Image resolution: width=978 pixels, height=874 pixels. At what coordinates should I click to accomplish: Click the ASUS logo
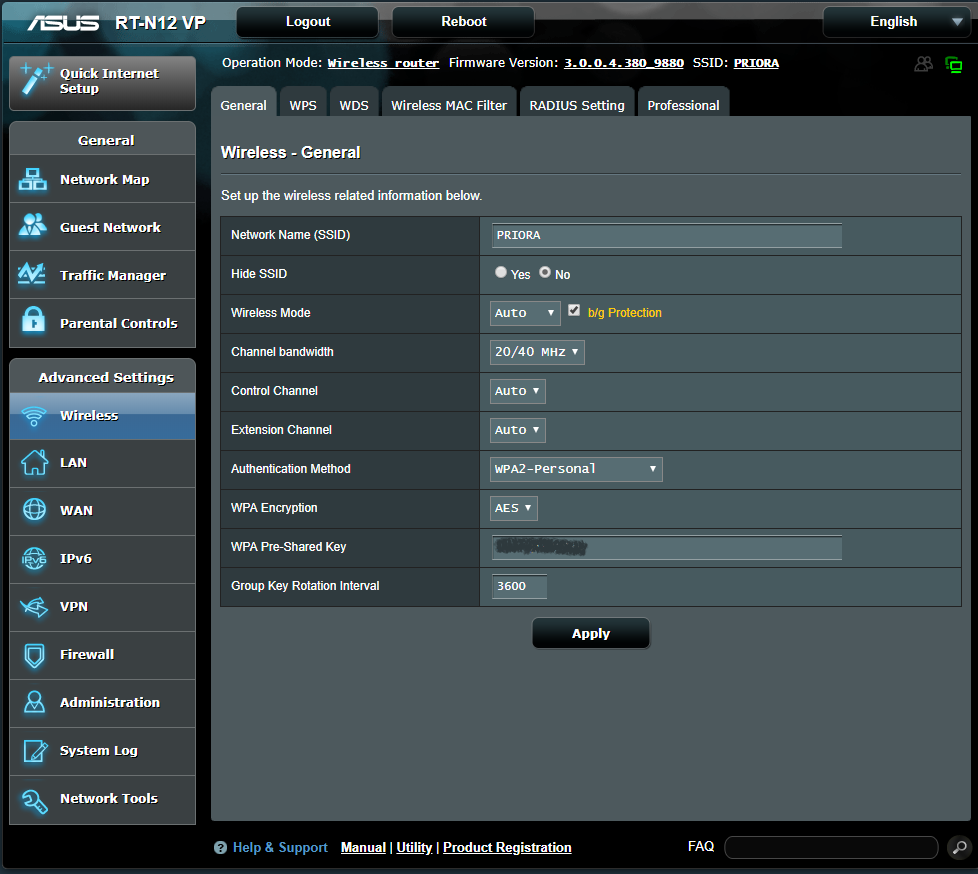tap(63, 23)
